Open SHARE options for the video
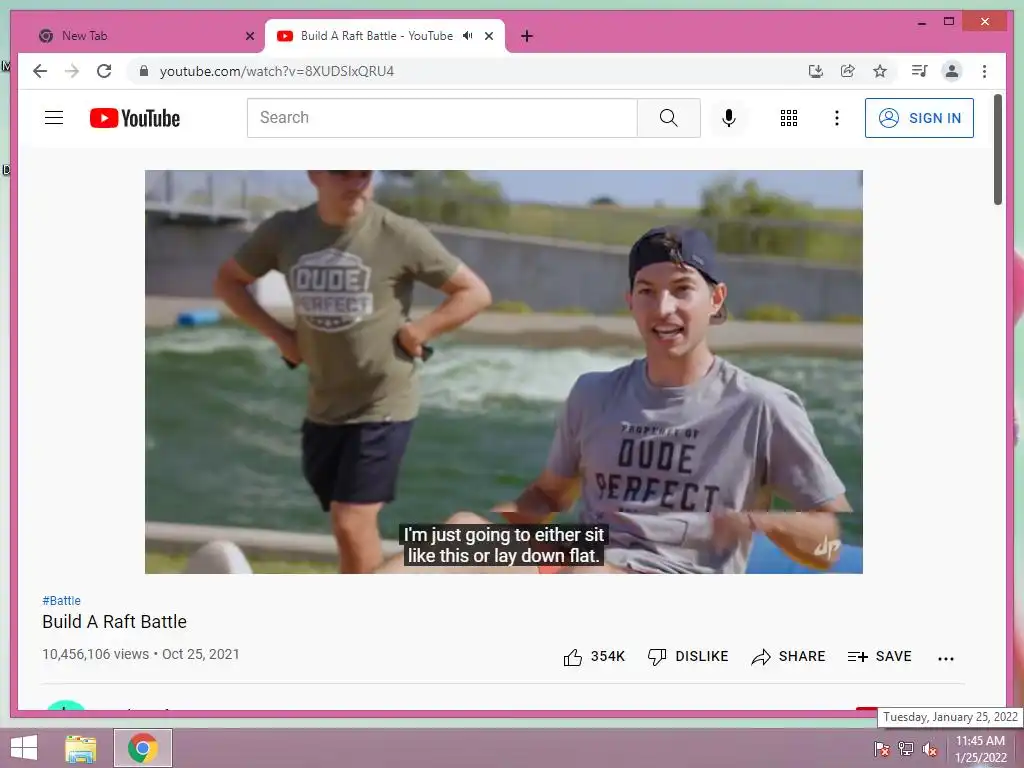This screenshot has width=1024, height=768. point(788,656)
